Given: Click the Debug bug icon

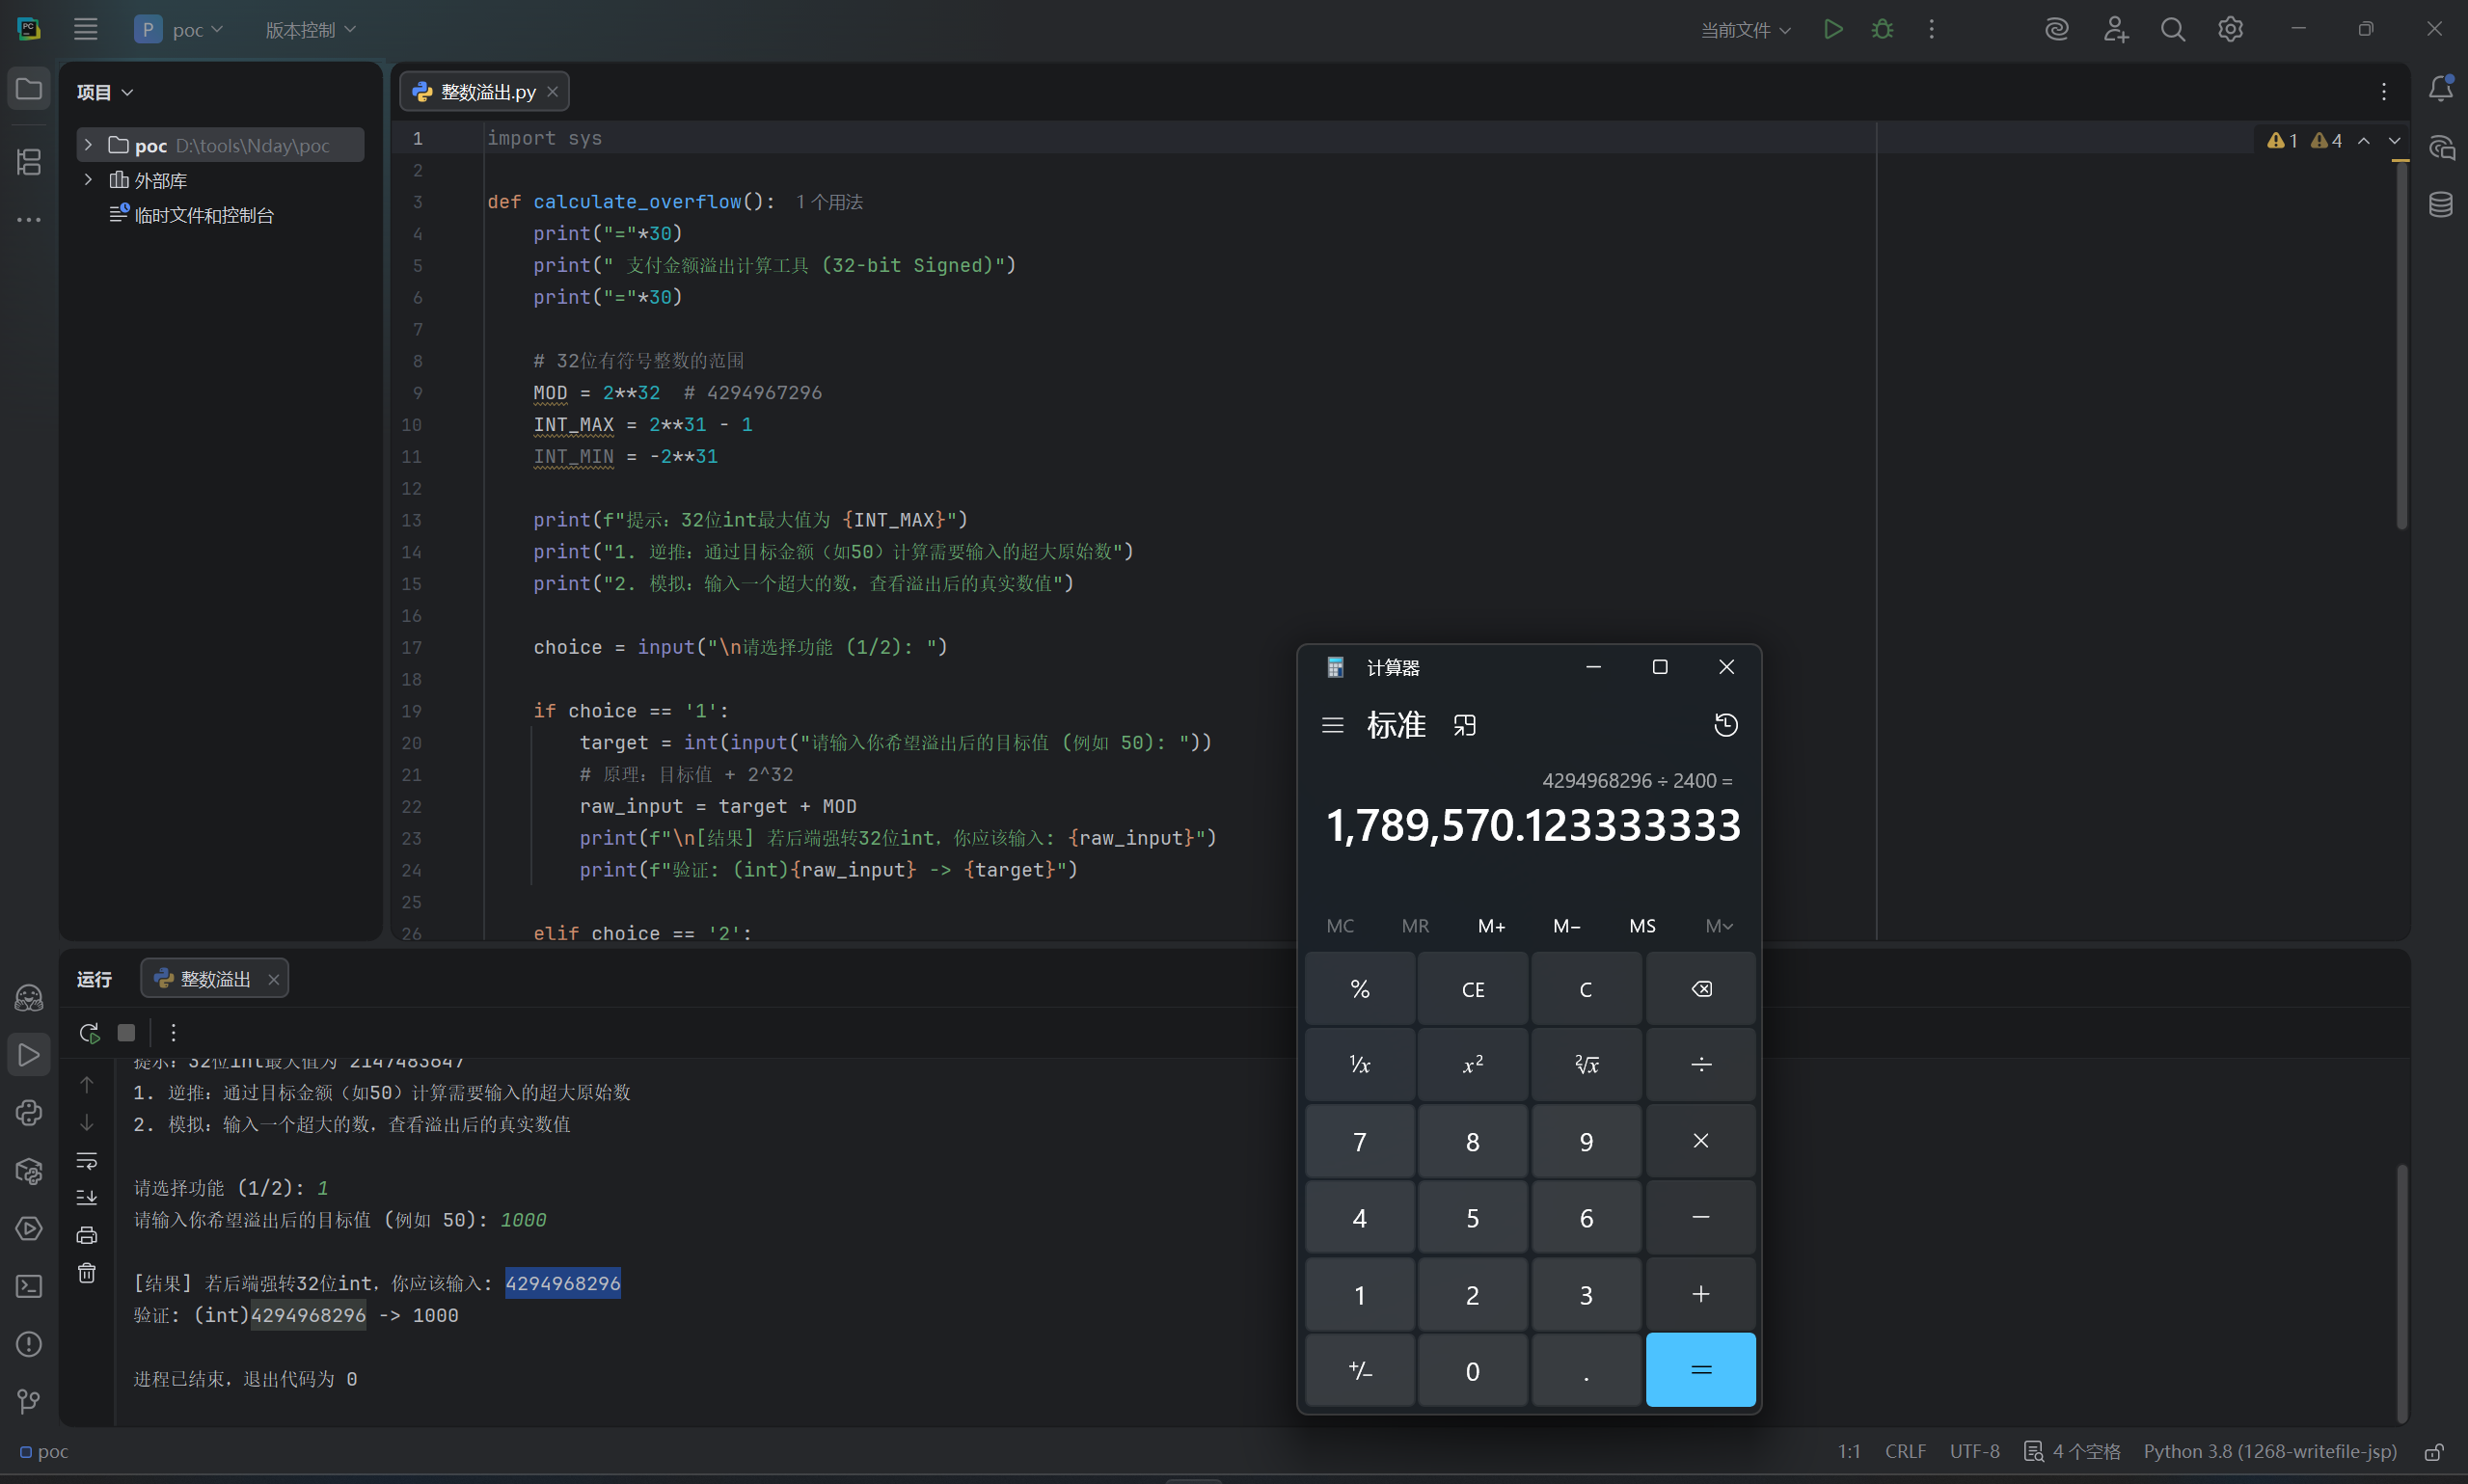Looking at the screenshot, I should pyautogui.click(x=1882, y=29).
